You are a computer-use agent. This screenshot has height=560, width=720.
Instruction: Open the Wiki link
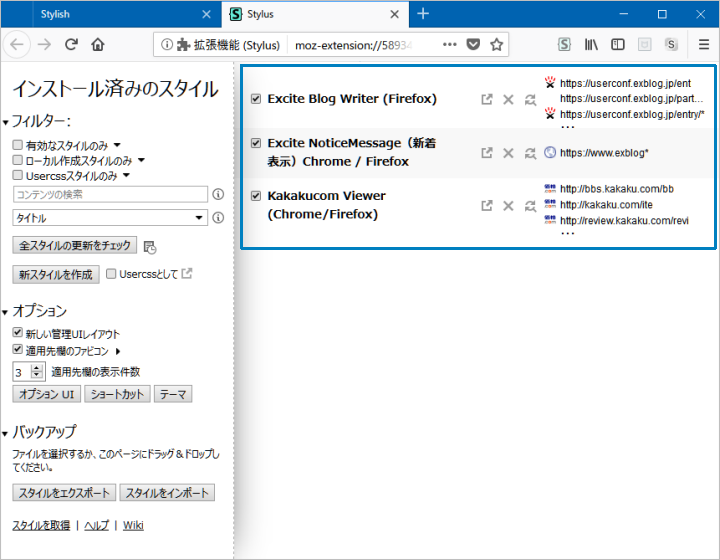133,525
